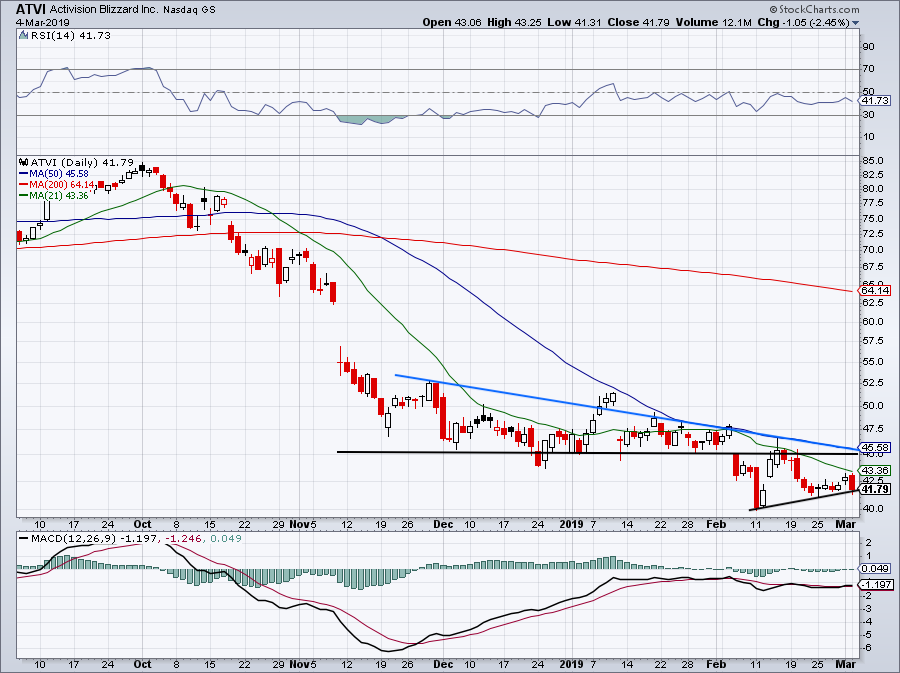Click the 64.14 MA(200) price axis tag
The height and width of the screenshot is (673, 900).
875,291
